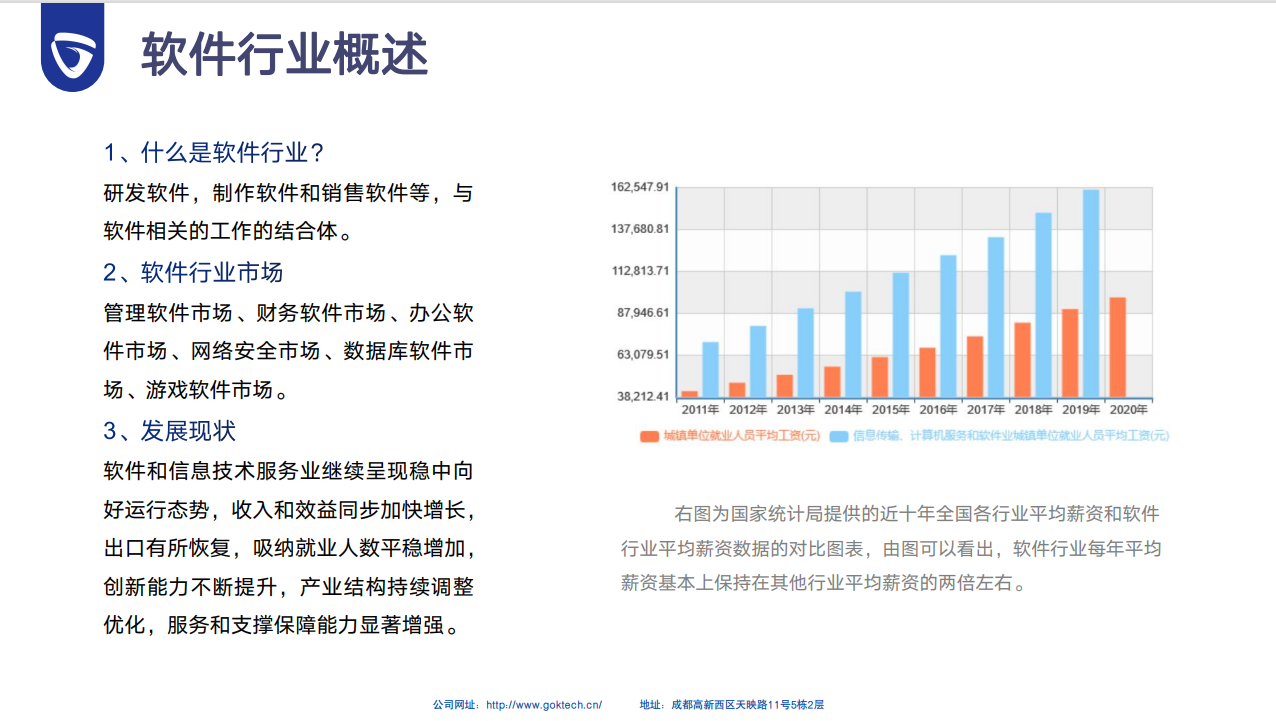
Task: Click the orange bar above 2020年
Action: (x=1117, y=347)
